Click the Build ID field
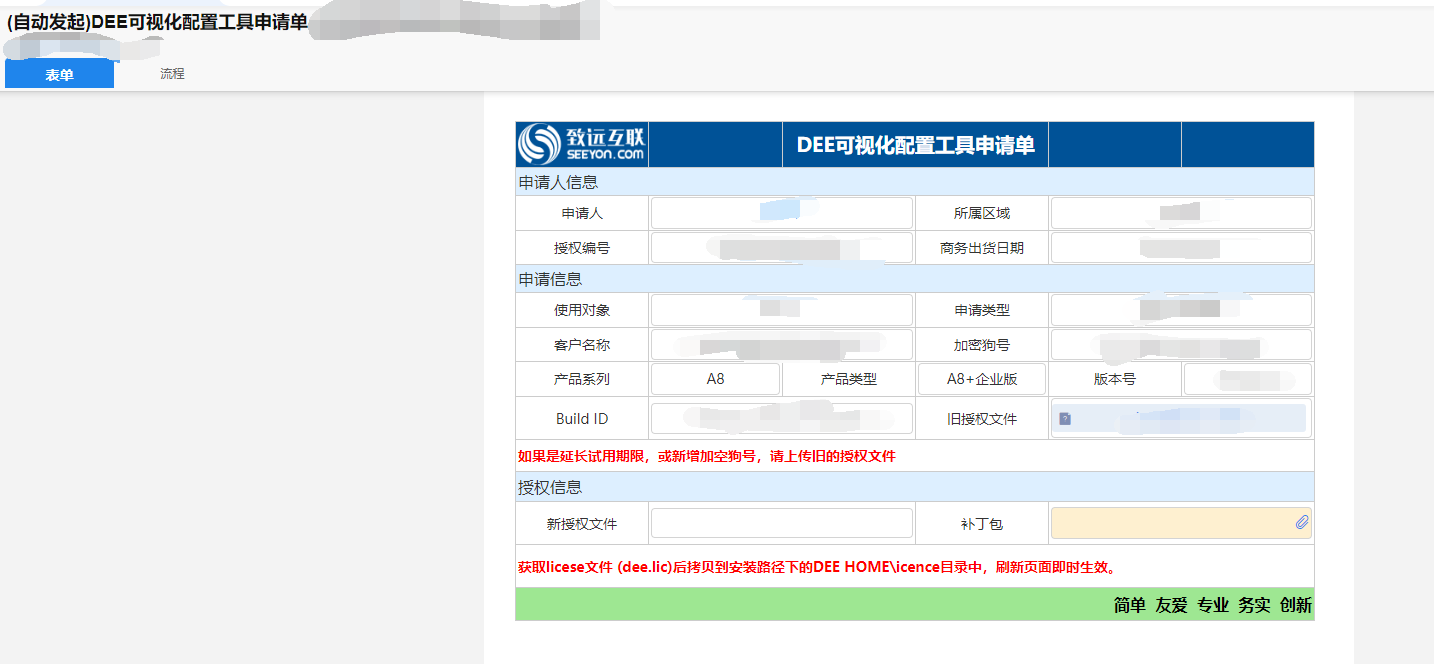Viewport: 1434px width, 664px height. 782,419
